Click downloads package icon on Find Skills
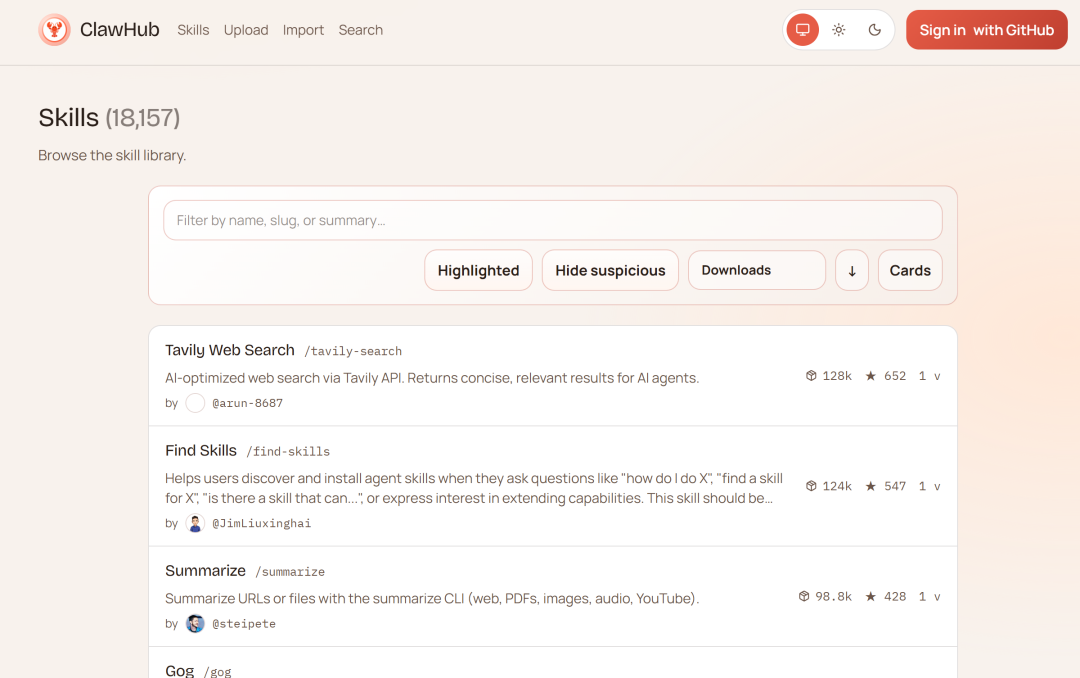The height and width of the screenshot is (678, 1080). [811, 486]
